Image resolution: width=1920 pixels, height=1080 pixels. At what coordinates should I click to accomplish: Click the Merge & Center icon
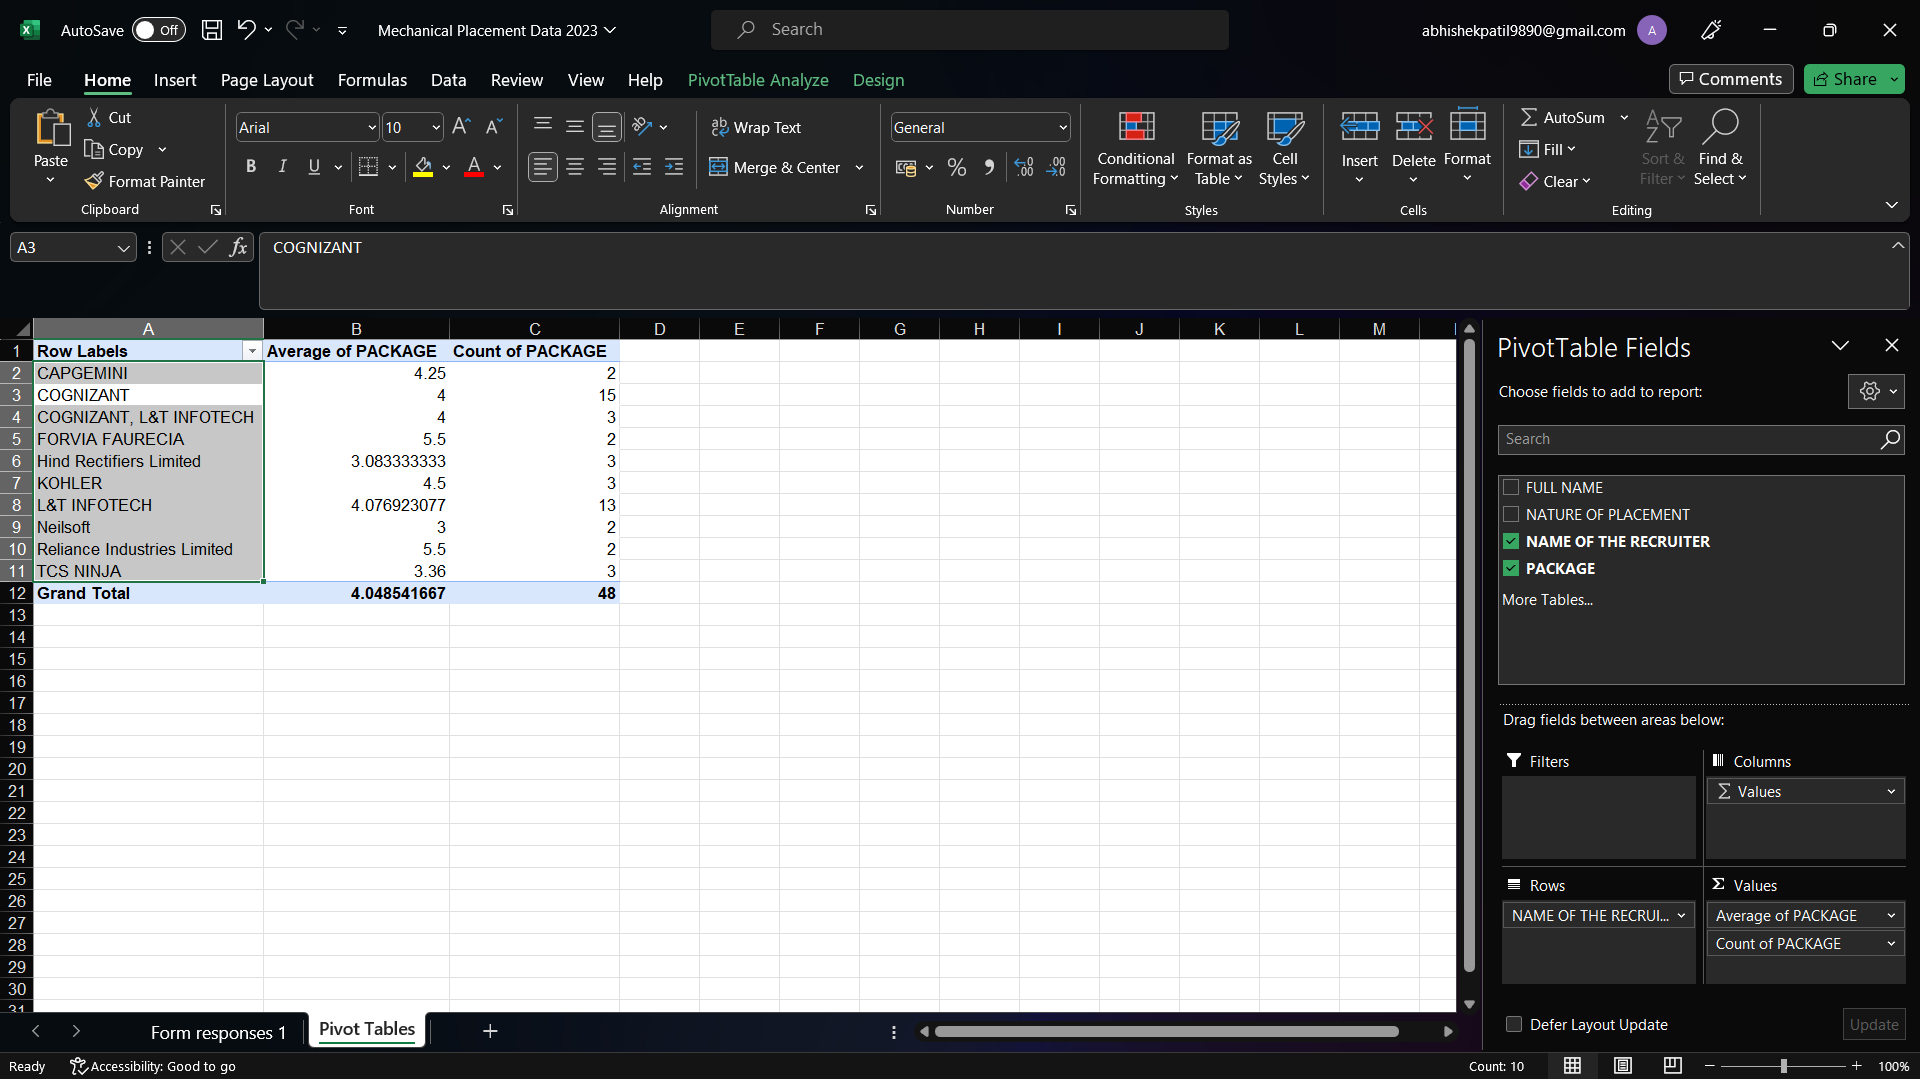point(718,167)
